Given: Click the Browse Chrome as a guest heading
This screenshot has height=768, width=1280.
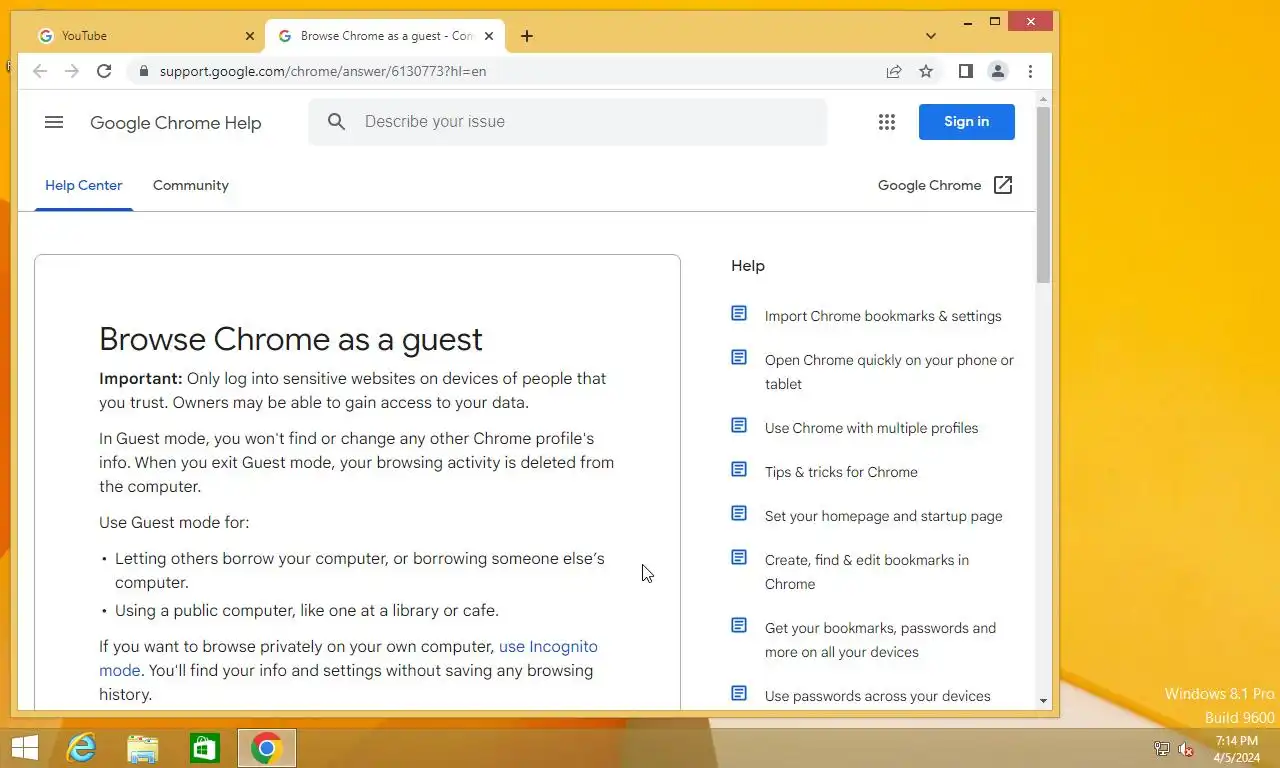Looking at the screenshot, I should (291, 339).
